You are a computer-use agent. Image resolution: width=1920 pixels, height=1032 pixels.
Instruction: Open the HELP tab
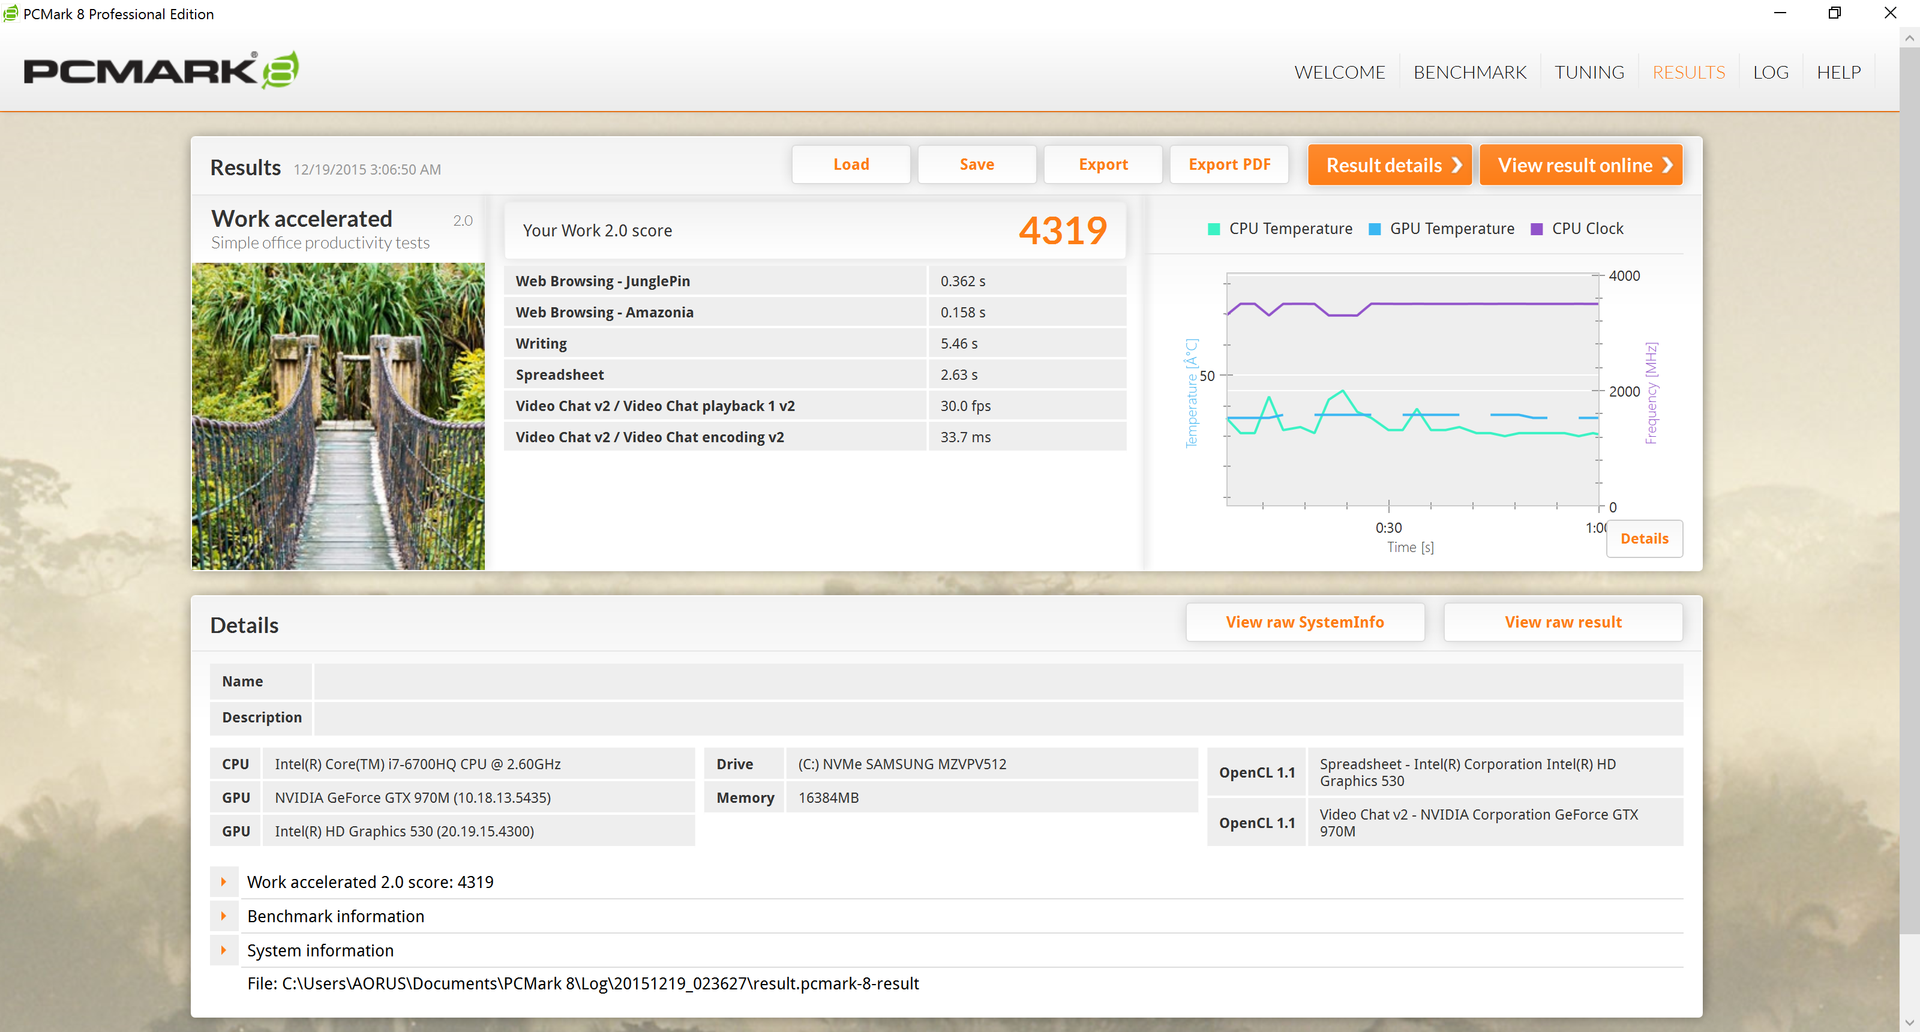[x=1839, y=72]
